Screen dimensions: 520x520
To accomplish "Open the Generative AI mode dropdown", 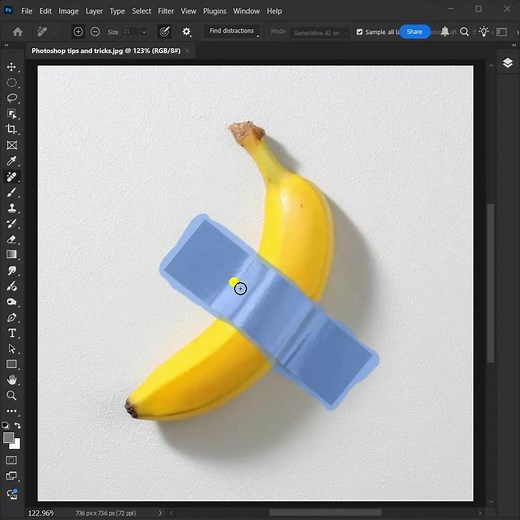I will (319, 33).
